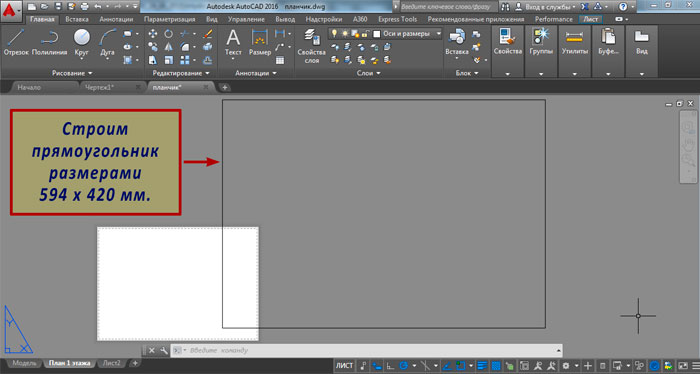Click the Save icon in quick access toolbar
Viewport: 700px width, 374px height.
click(x=58, y=7)
